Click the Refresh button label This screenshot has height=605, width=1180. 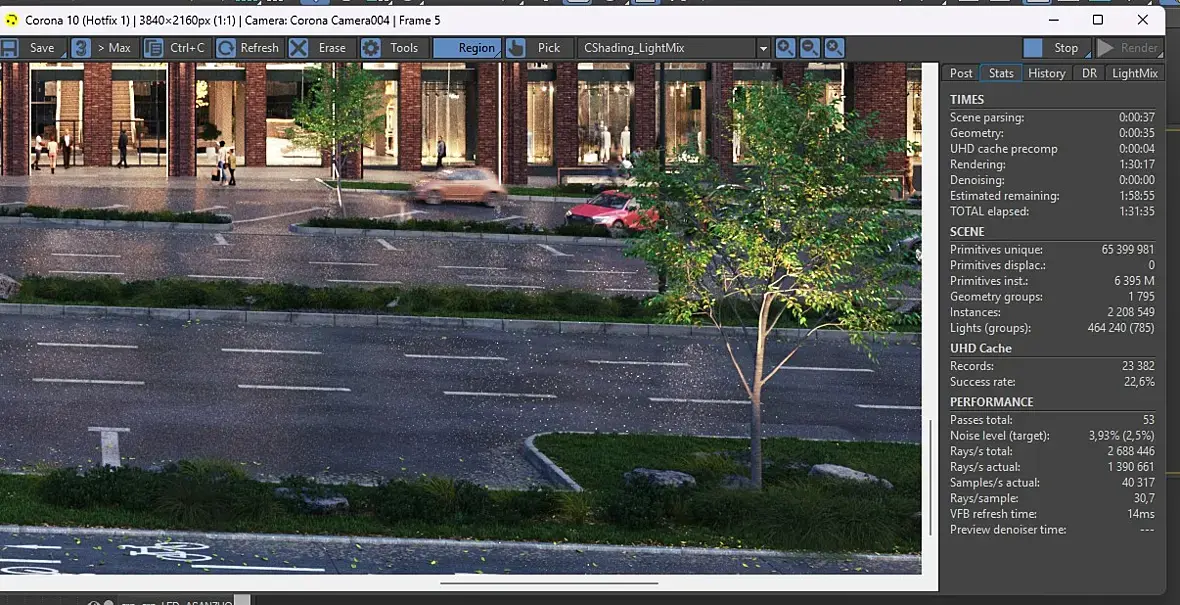260,48
